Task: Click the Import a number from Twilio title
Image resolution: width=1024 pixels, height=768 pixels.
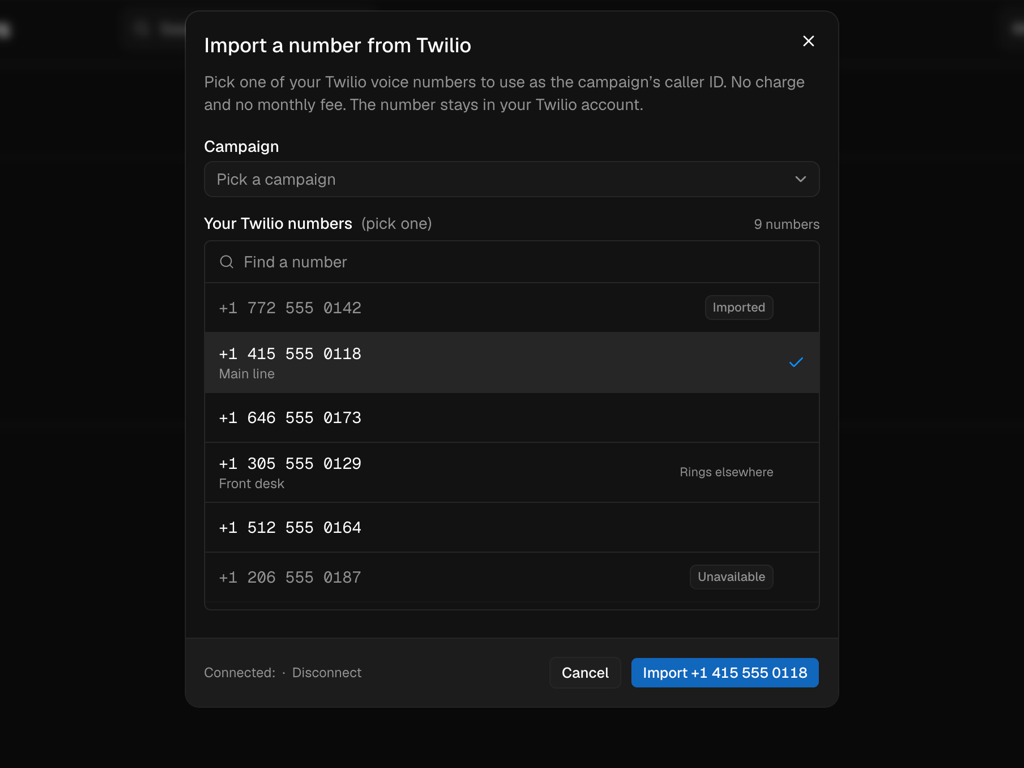Action: [338, 45]
